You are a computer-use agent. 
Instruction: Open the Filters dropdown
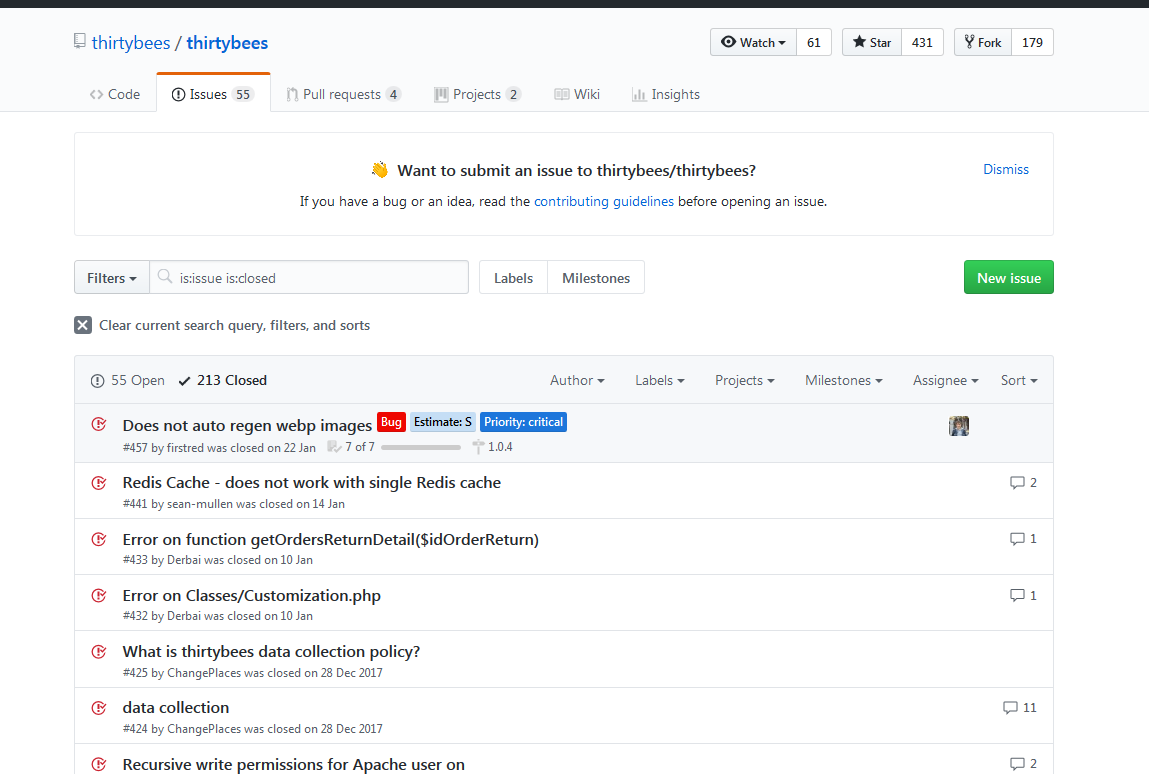[111, 278]
